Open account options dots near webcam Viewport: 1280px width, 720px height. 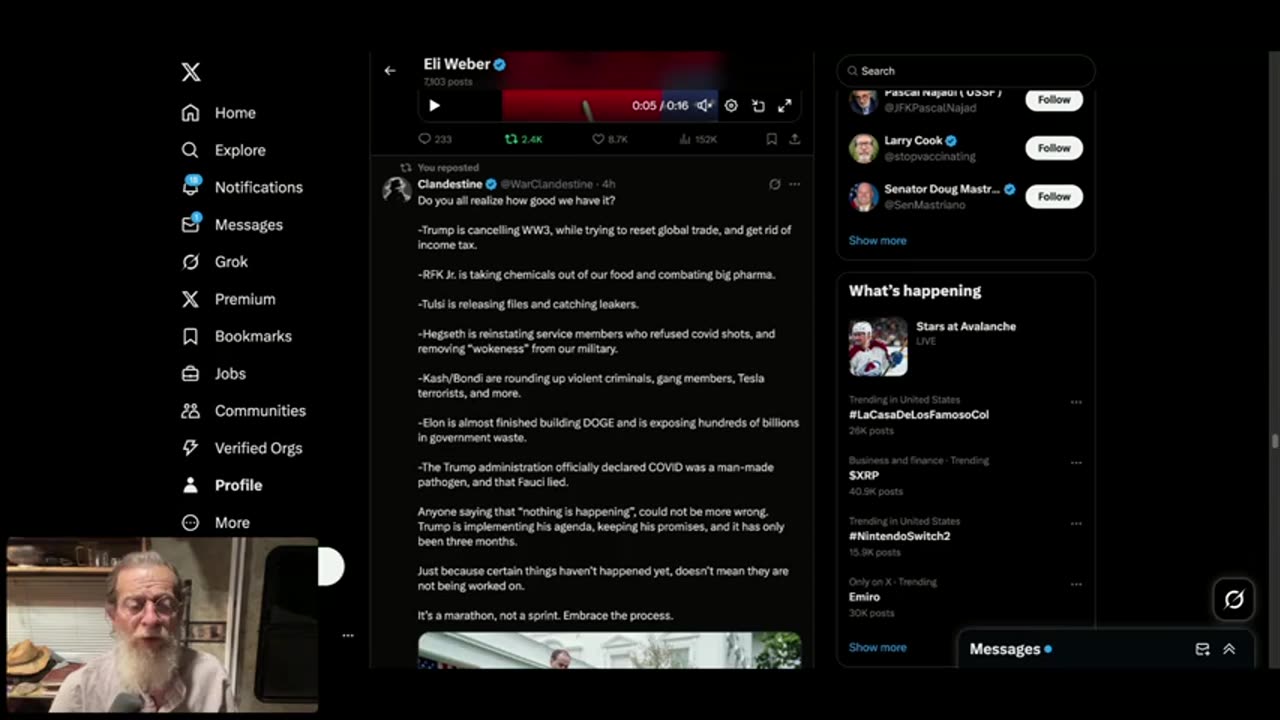[x=347, y=635]
